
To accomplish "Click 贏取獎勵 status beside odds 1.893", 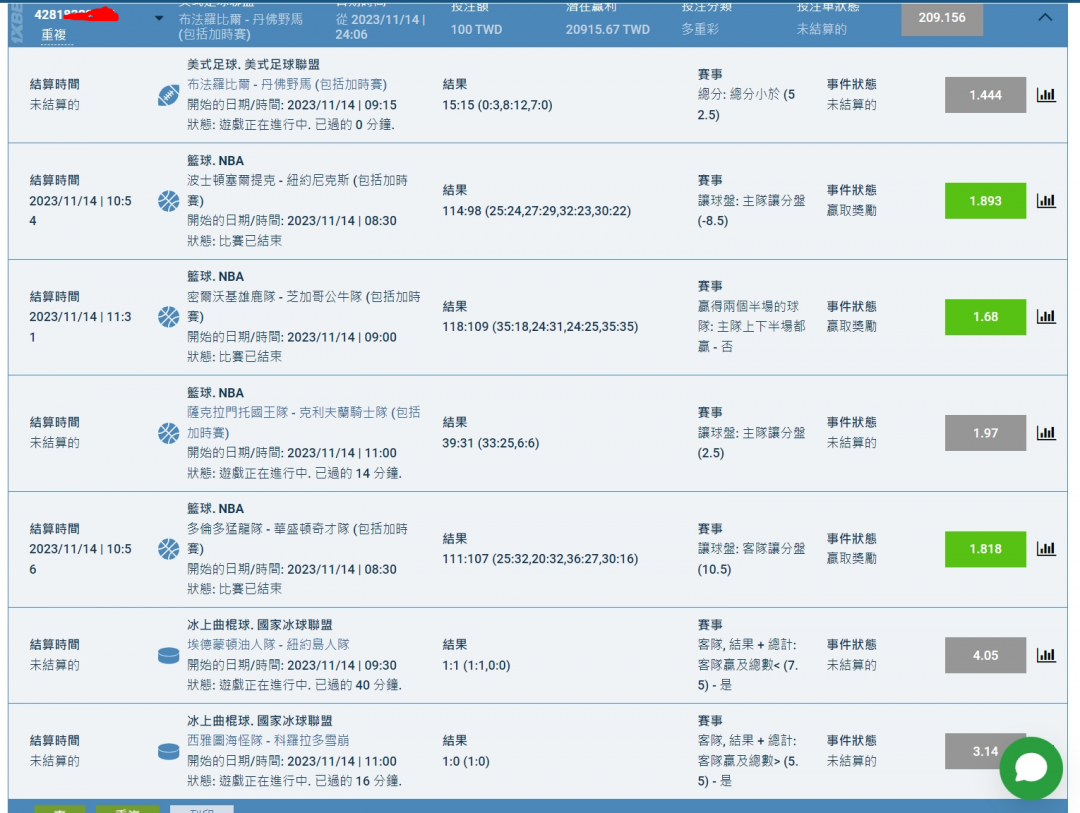I will click(x=851, y=210).
